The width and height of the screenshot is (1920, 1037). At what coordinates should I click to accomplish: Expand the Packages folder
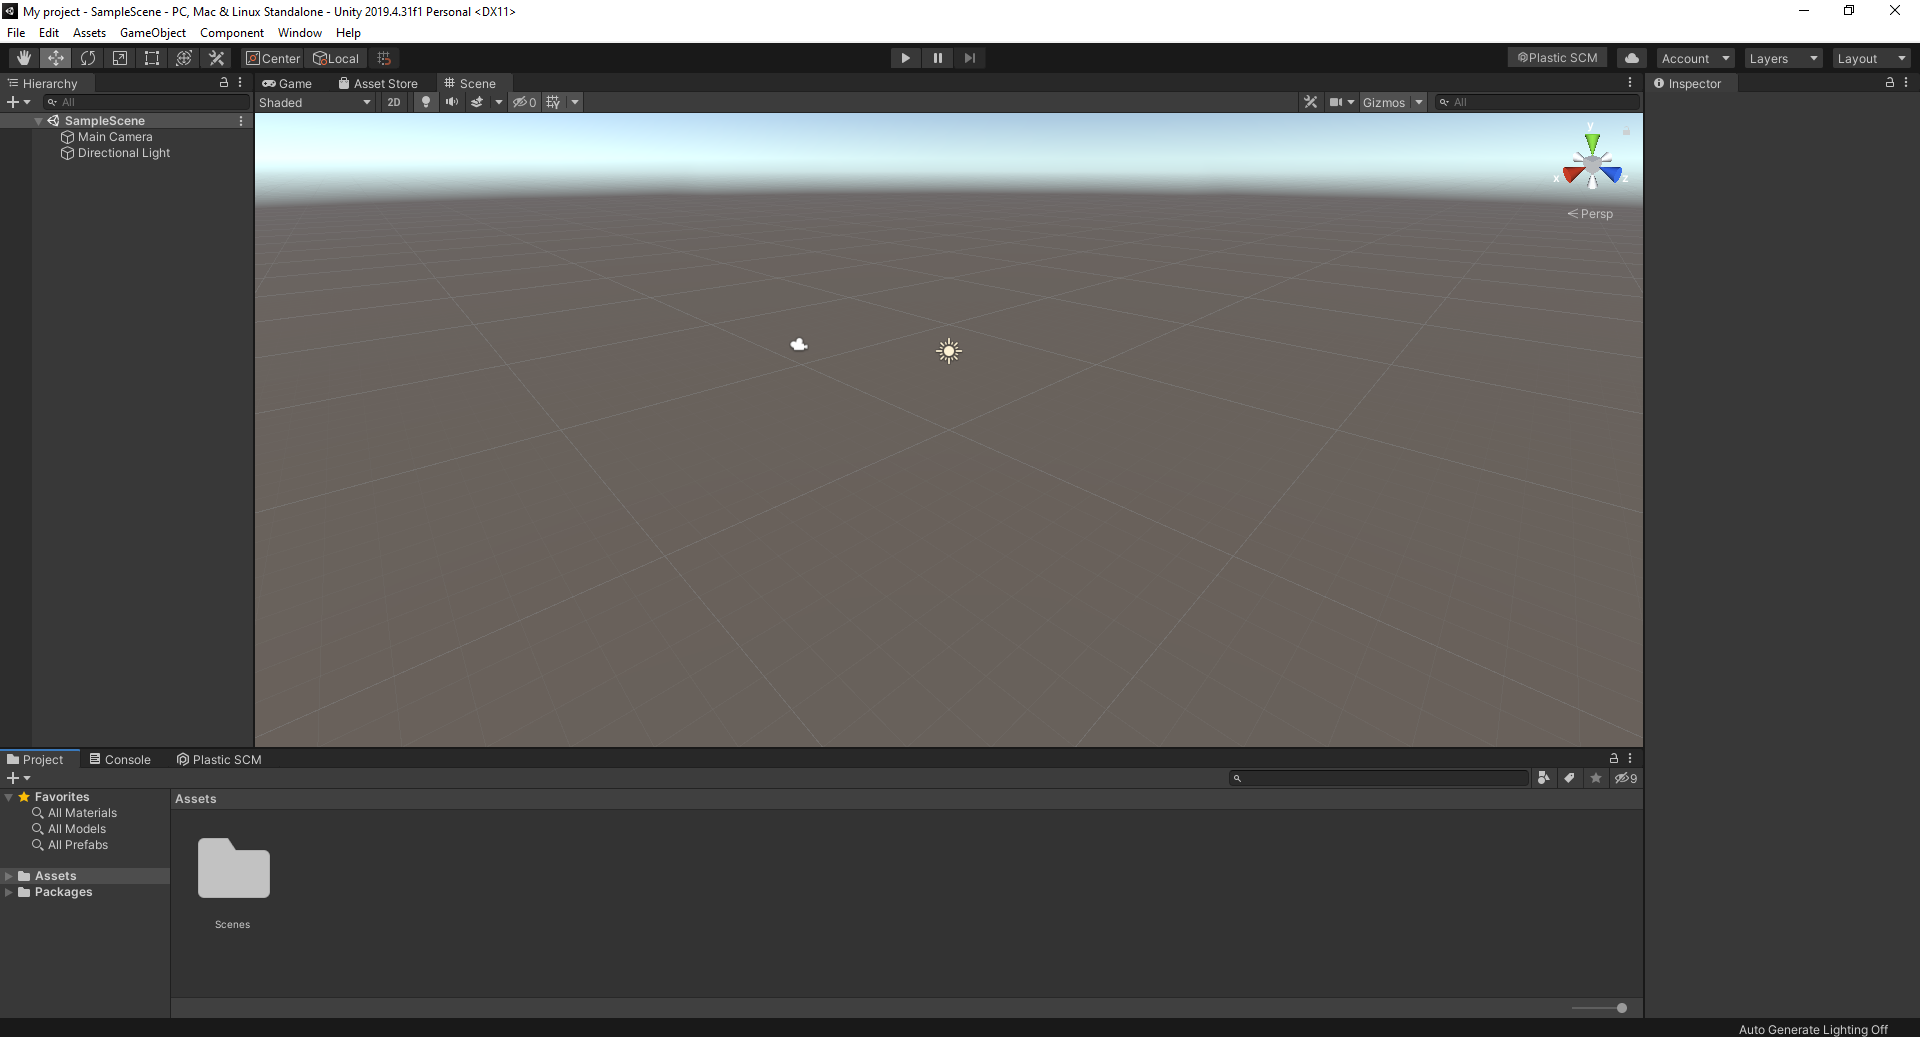point(9,892)
